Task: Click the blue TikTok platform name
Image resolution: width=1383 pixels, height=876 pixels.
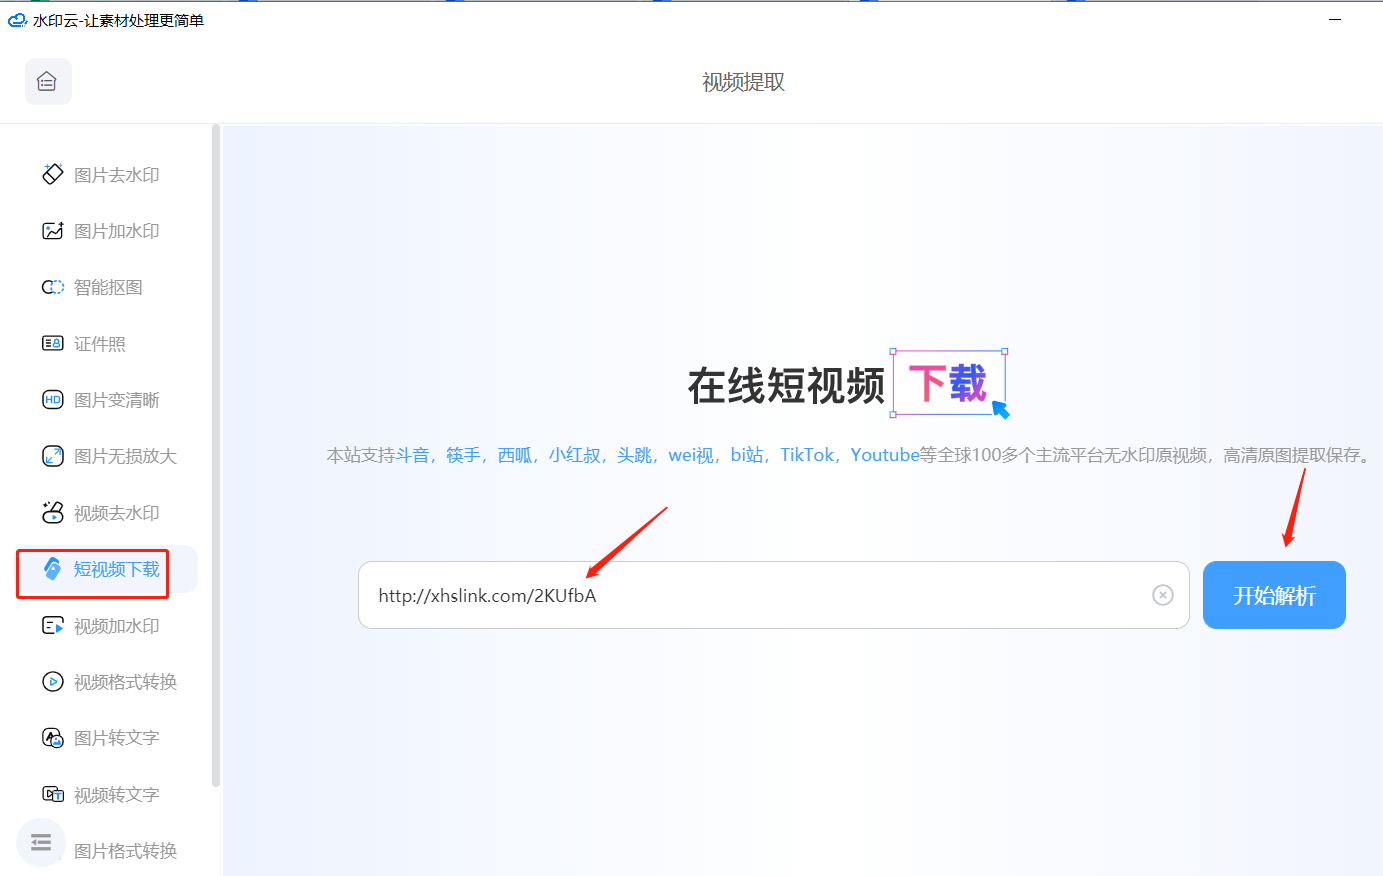Action: click(807, 455)
